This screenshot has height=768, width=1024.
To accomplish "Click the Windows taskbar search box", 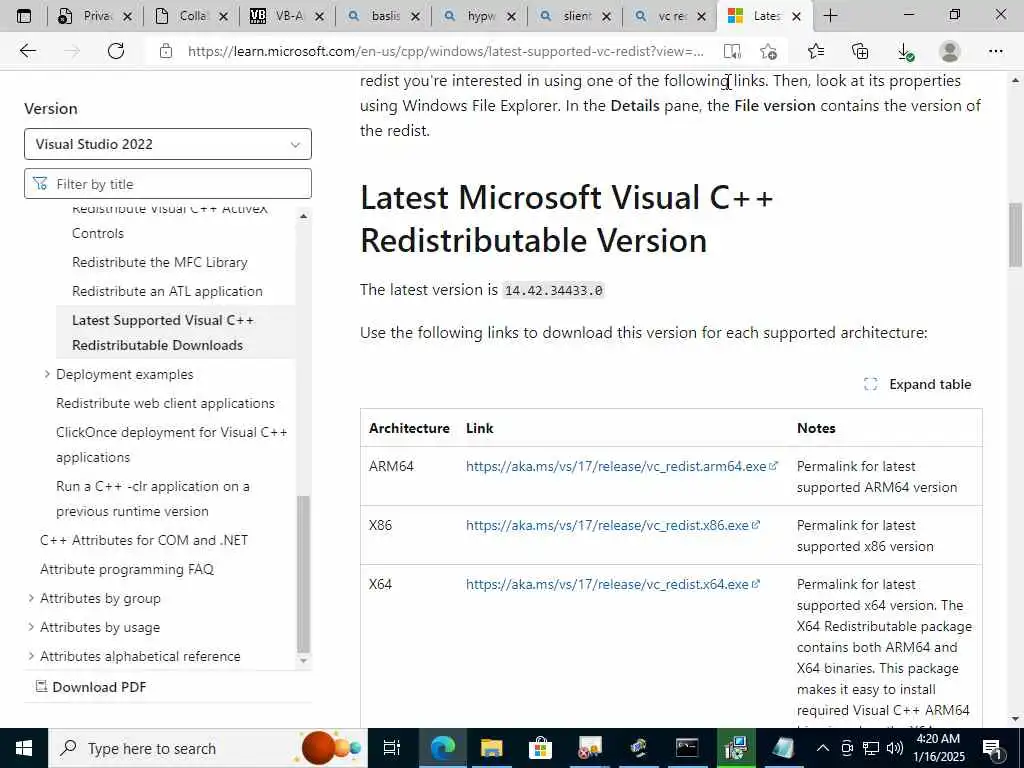I will click(x=207, y=748).
